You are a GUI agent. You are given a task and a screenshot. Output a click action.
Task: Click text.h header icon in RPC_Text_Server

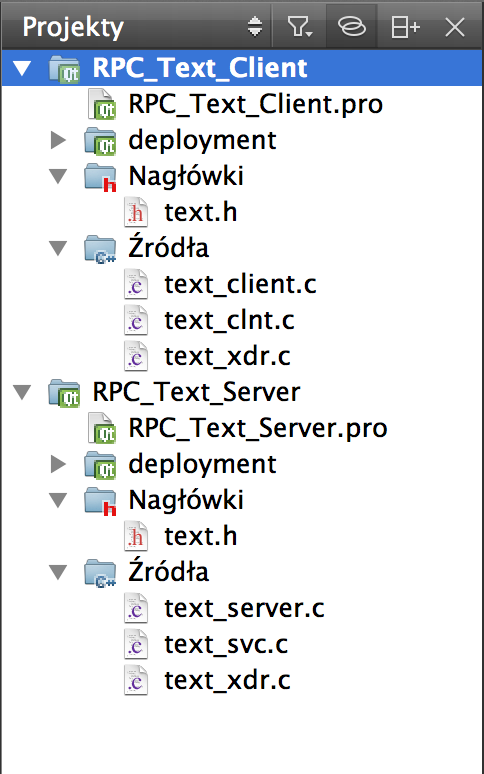pos(136,537)
